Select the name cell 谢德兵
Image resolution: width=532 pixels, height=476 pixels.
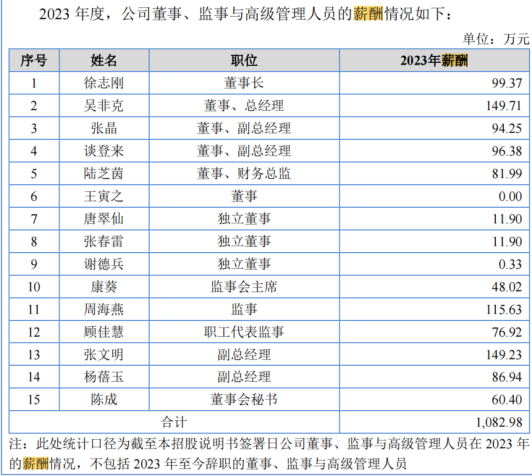tap(104, 264)
